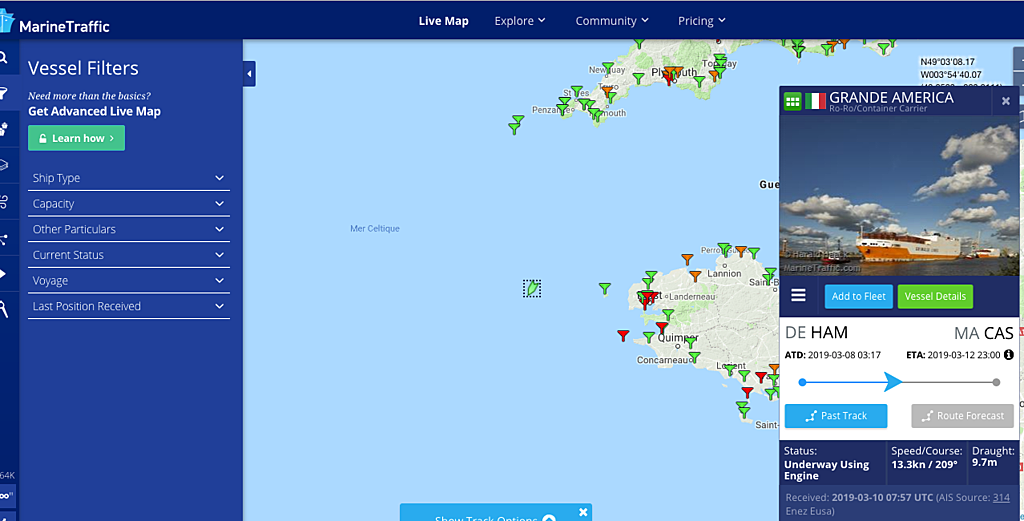Click the arrival dot on voyage progress line
Image resolution: width=1024 pixels, height=521 pixels.
(996, 383)
